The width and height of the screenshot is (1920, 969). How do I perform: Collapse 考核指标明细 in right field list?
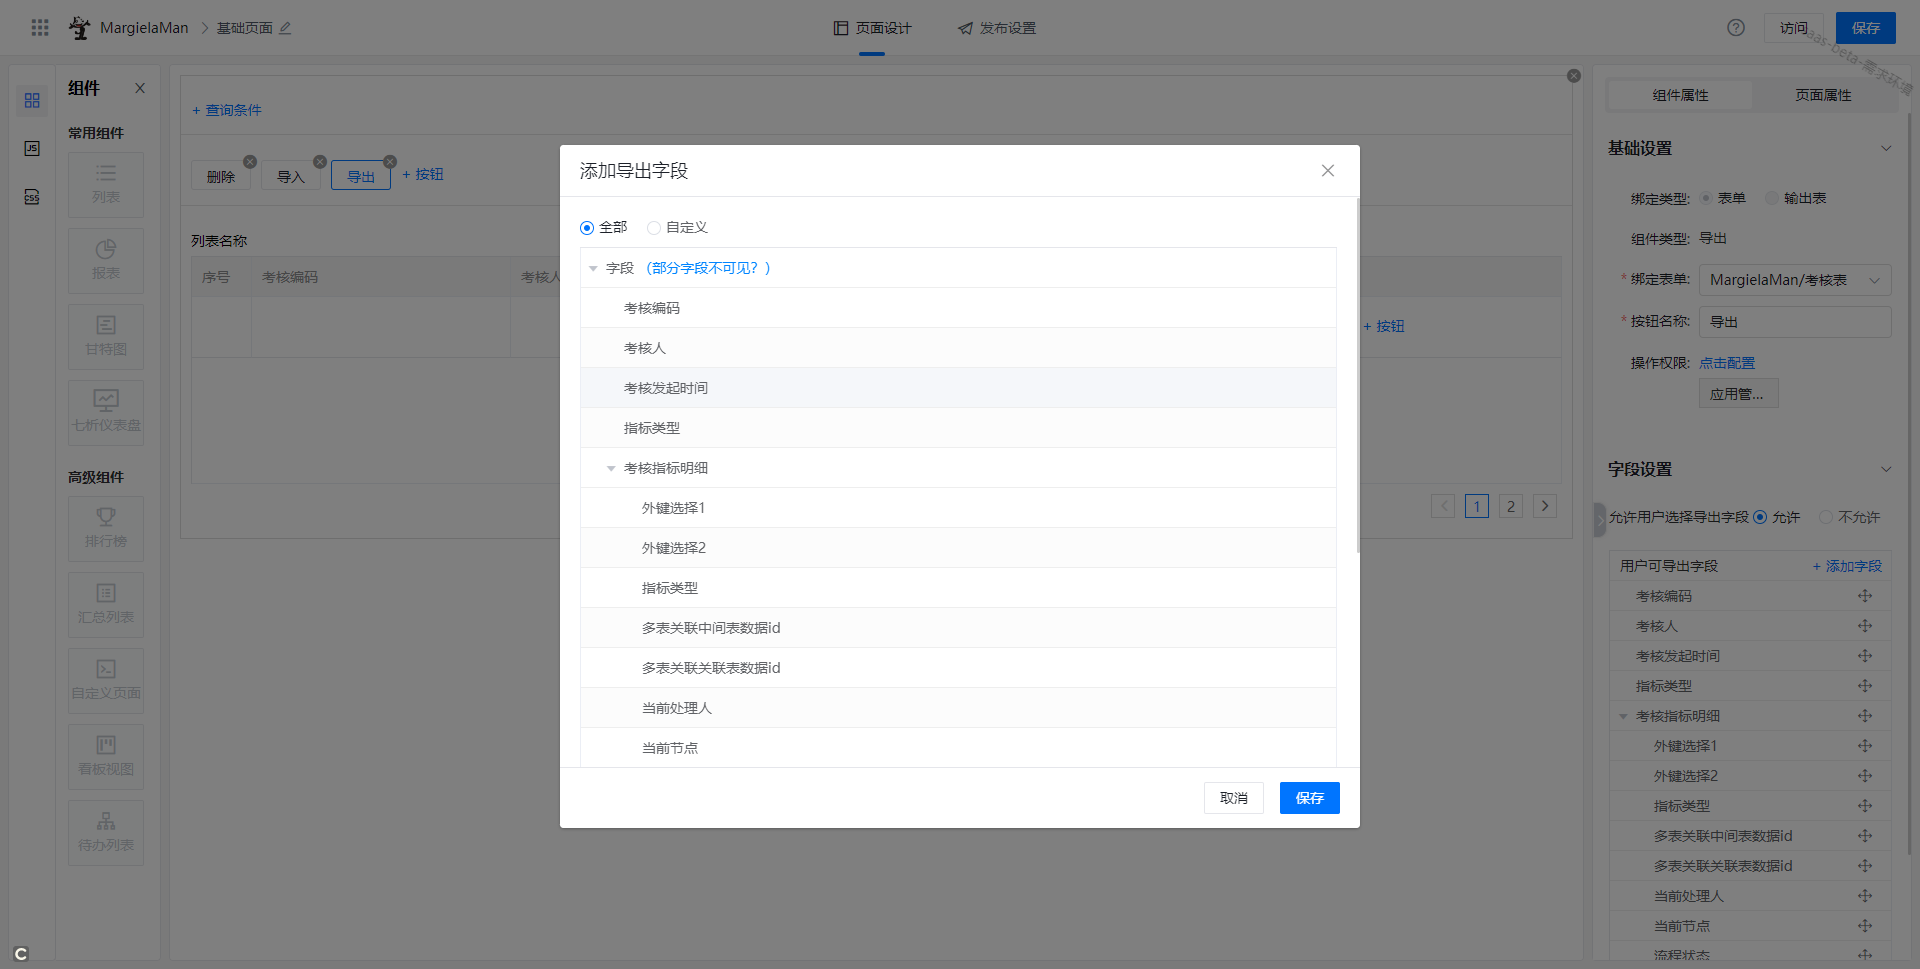1623,716
